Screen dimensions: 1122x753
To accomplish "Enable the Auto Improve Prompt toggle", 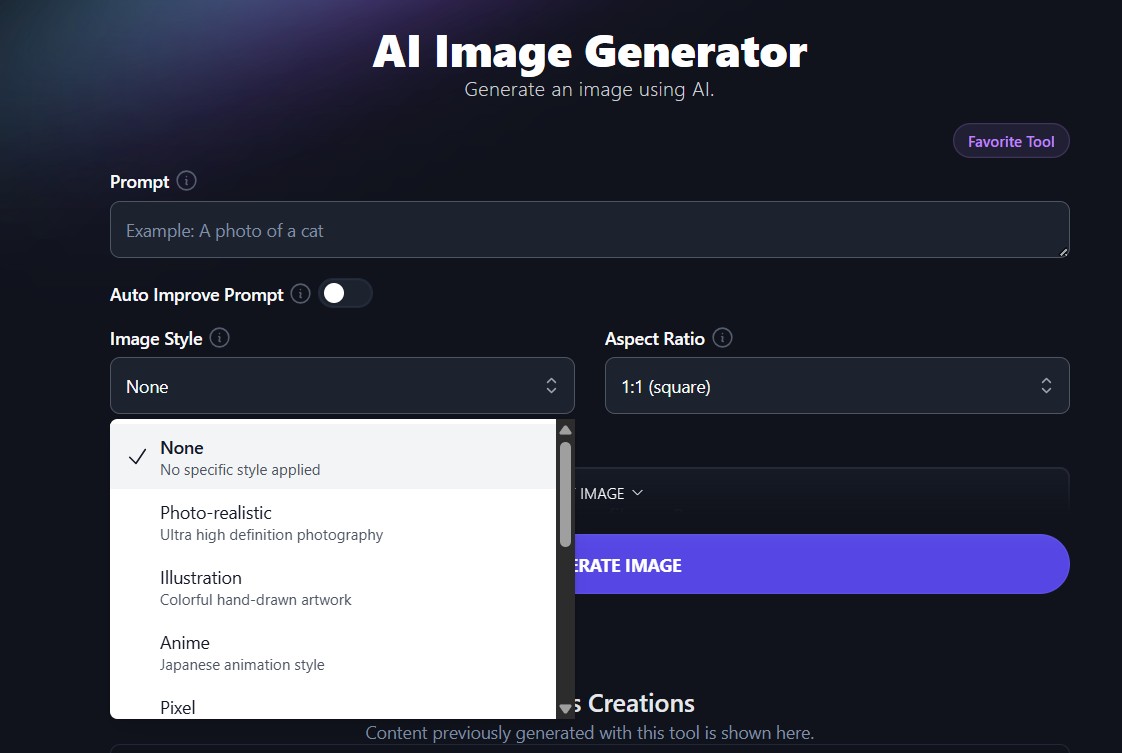I will [x=345, y=293].
